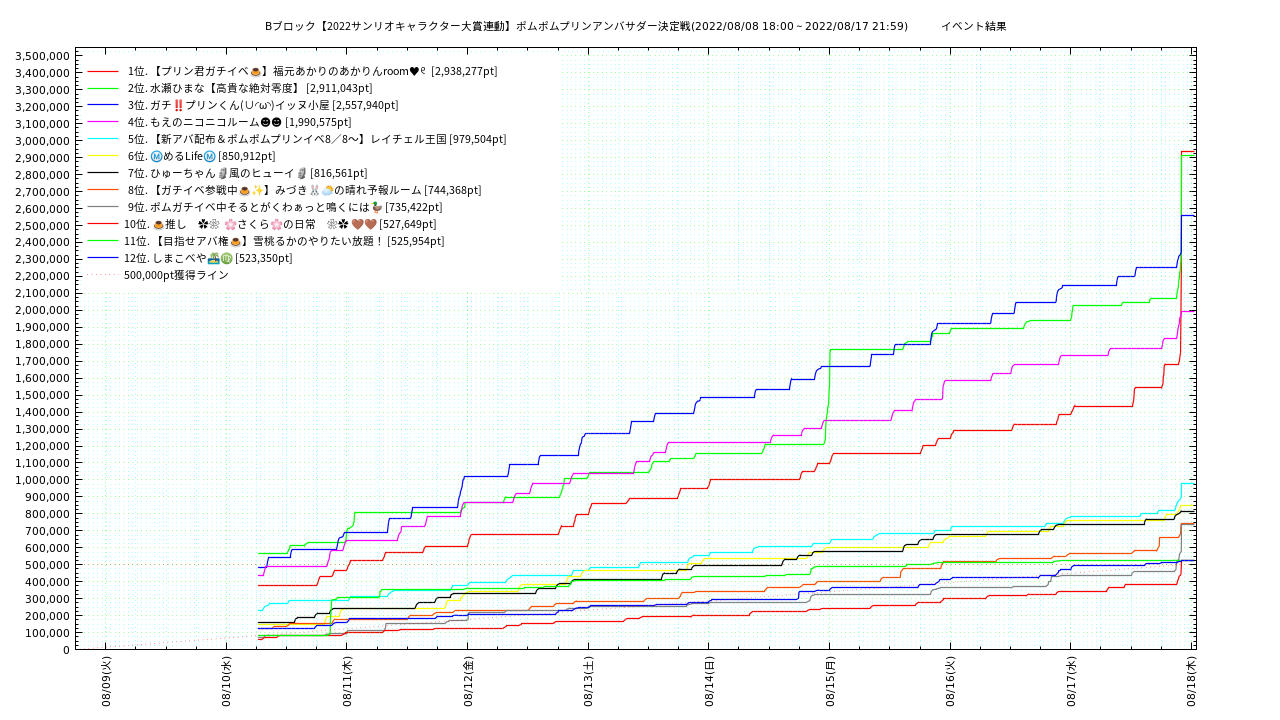The image size is (1280, 720).
Task: Click green line swatch beside 2位 水瀬ひまな
Action: tap(103, 88)
